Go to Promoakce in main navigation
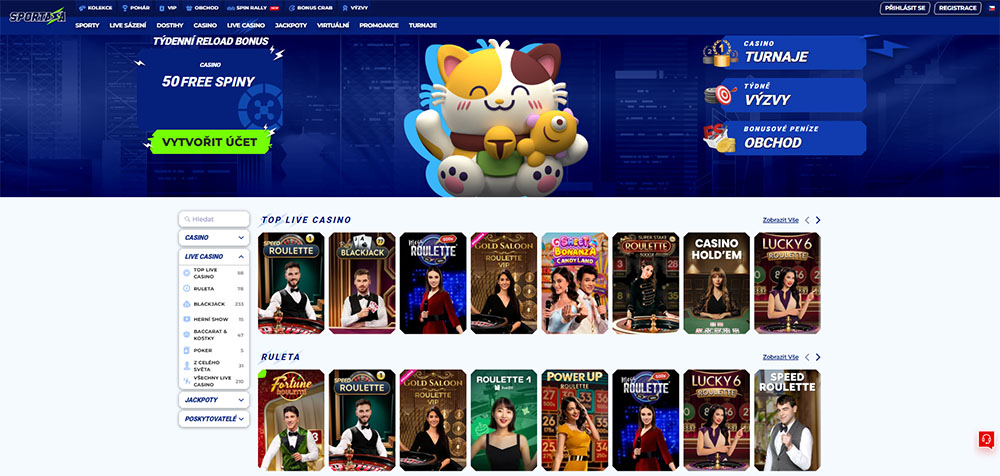Viewport: 1000px width, 476px height. pyautogui.click(x=379, y=26)
